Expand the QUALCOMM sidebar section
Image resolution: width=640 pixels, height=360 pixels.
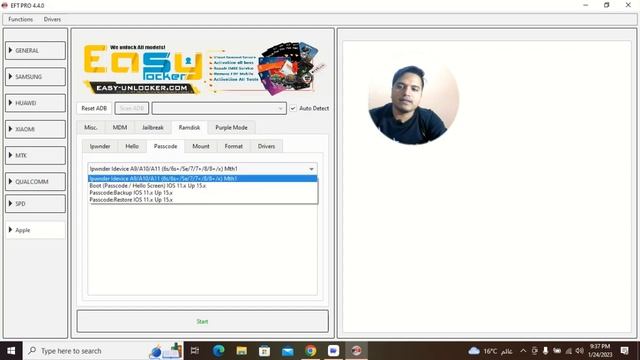tap(35, 182)
